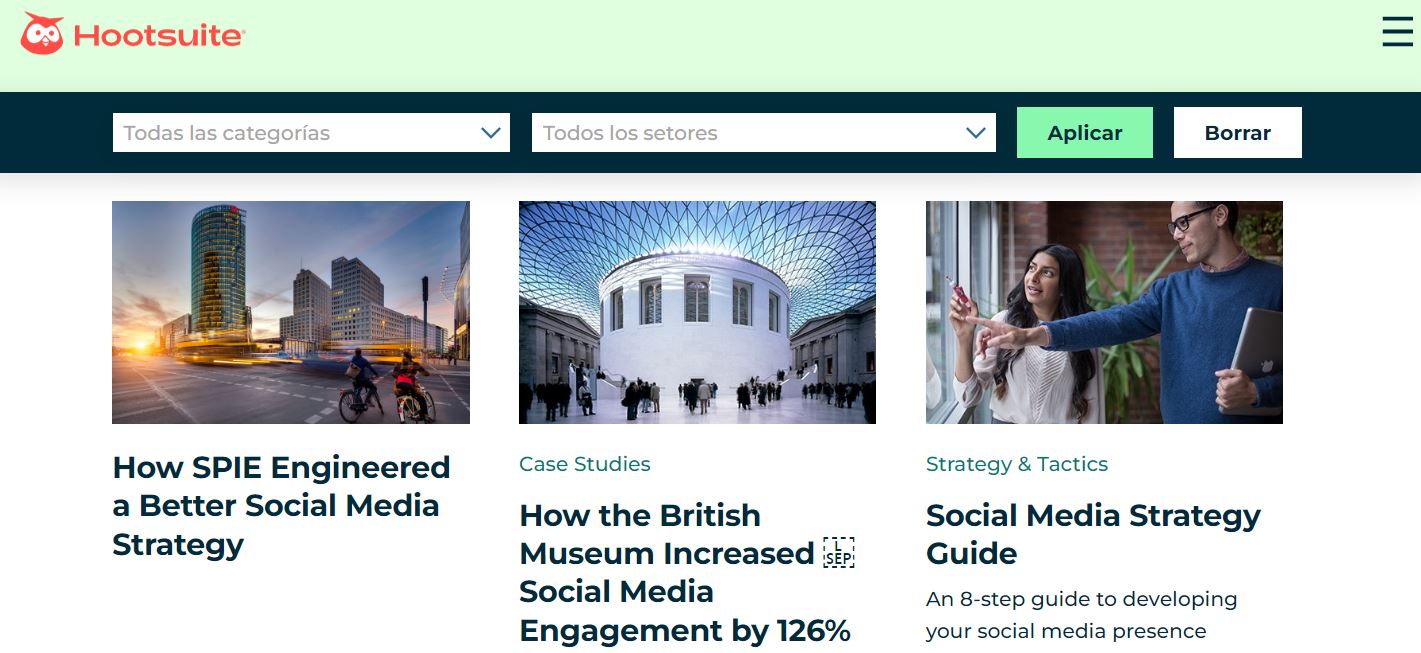Image resolution: width=1421 pixels, height=653 pixels.
Task: Click the 8-step guide description text
Action: click(x=1080, y=615)
